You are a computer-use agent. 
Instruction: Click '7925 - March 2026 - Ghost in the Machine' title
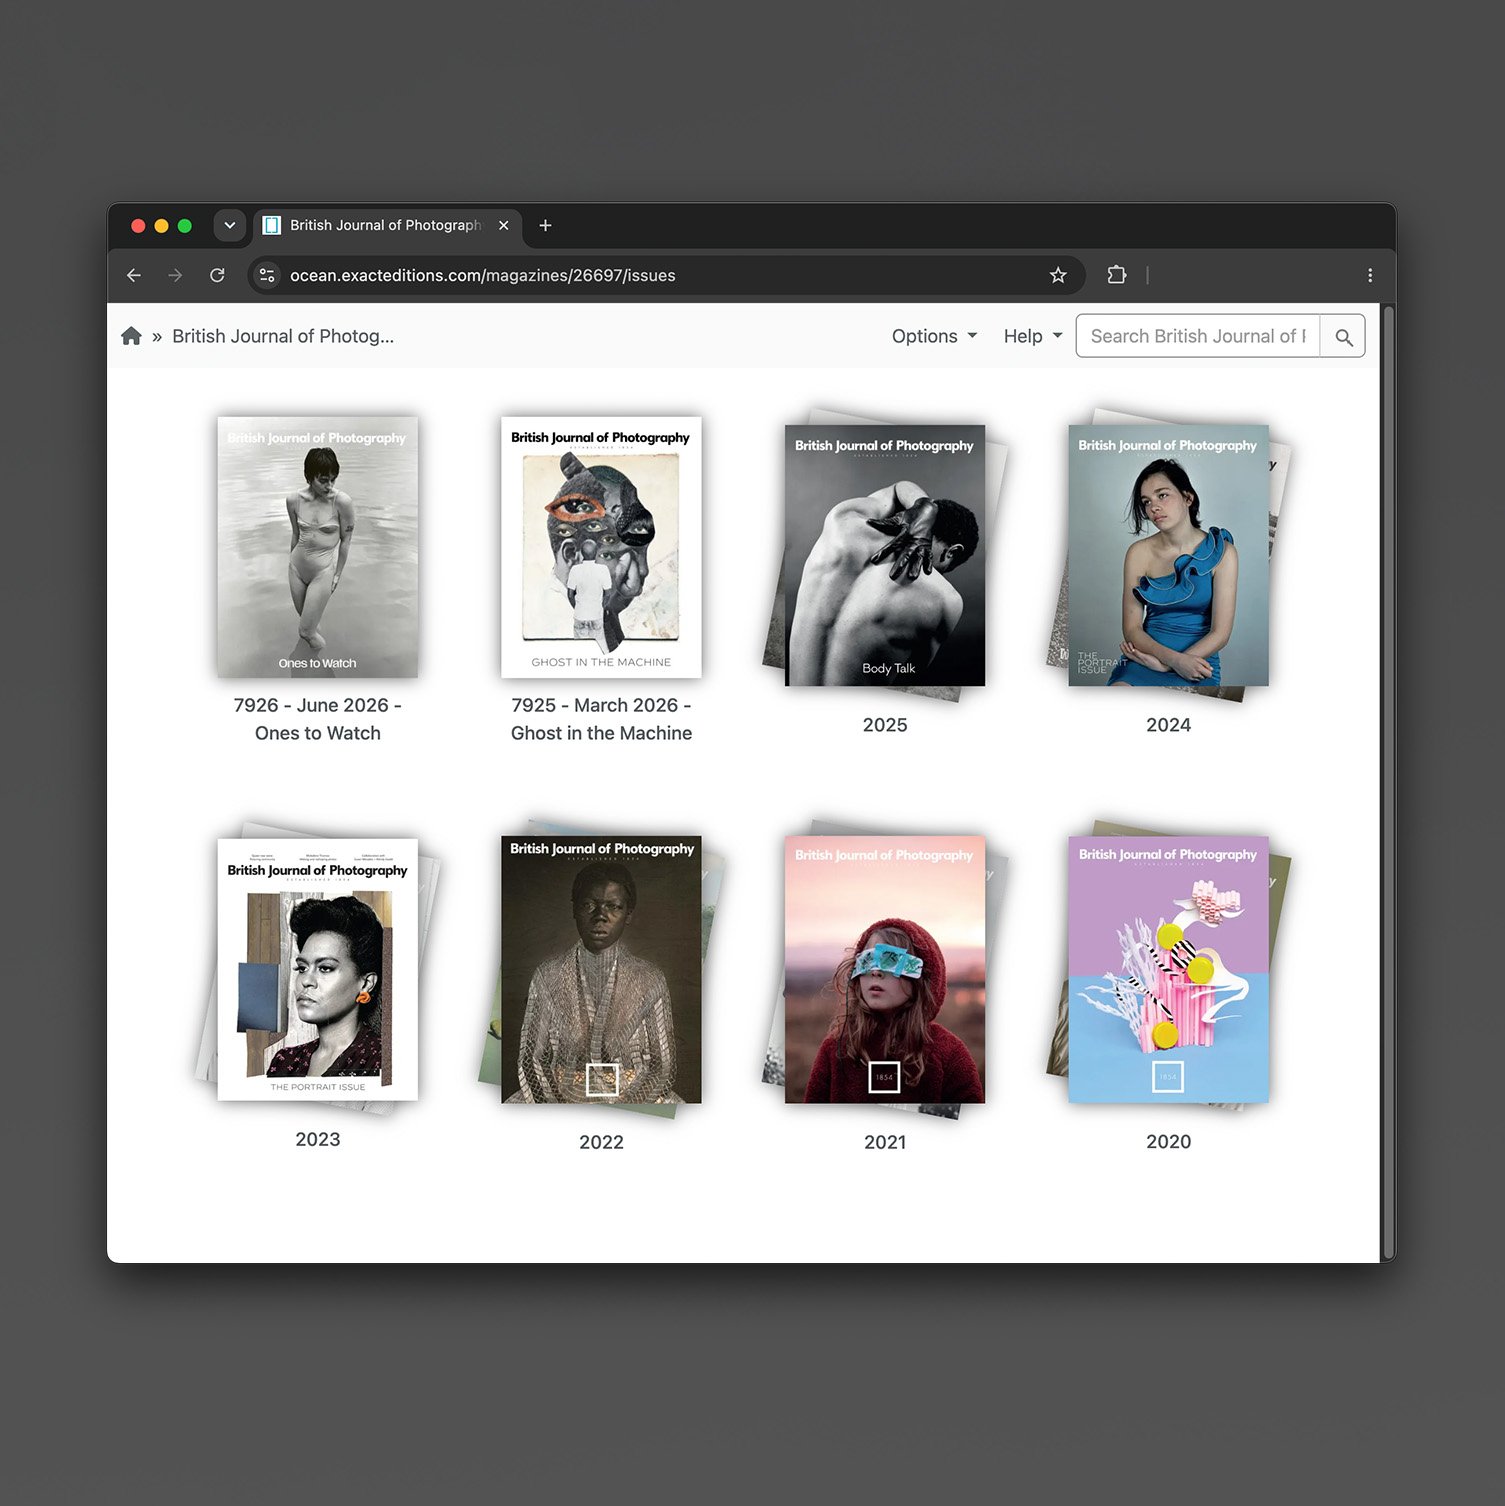(601, 719)
